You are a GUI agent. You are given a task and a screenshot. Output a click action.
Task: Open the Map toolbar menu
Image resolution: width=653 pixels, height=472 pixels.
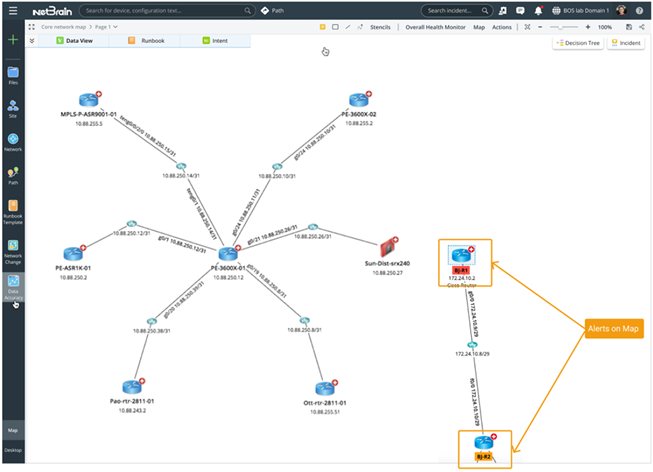[x=479, y=27]
